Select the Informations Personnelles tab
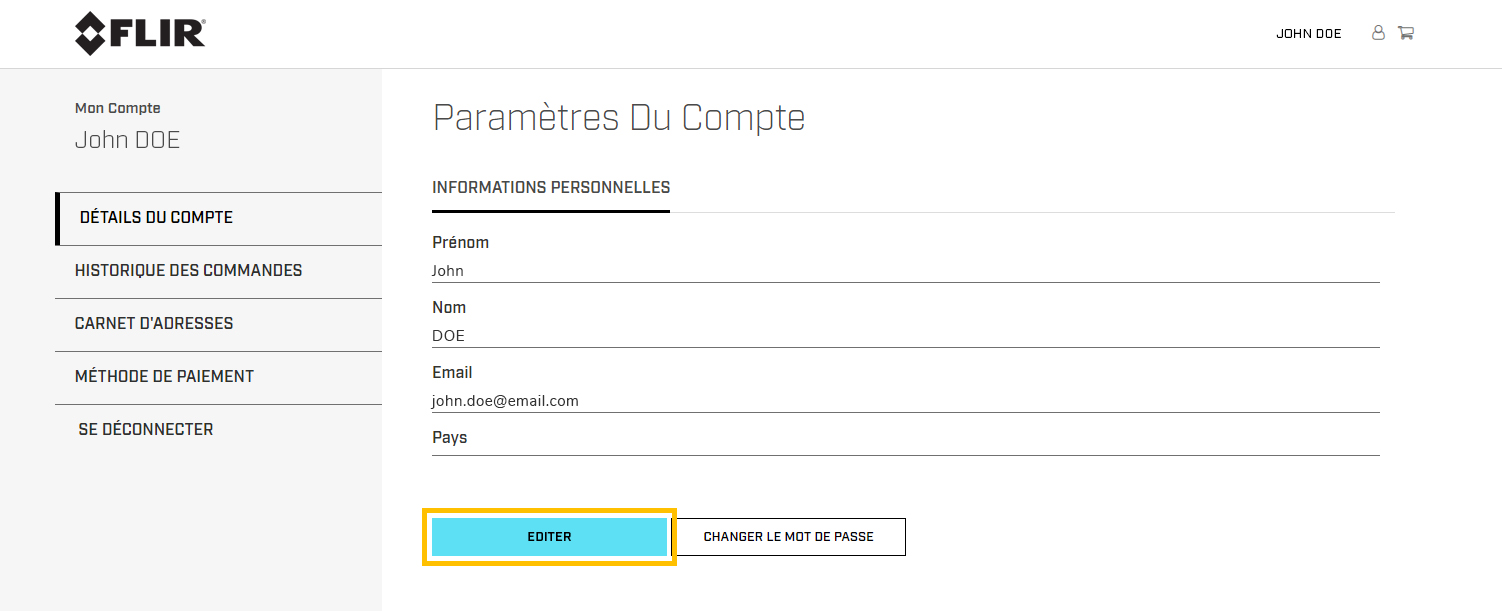This screenshot has width=1502, height=611. tap(551, 188)
